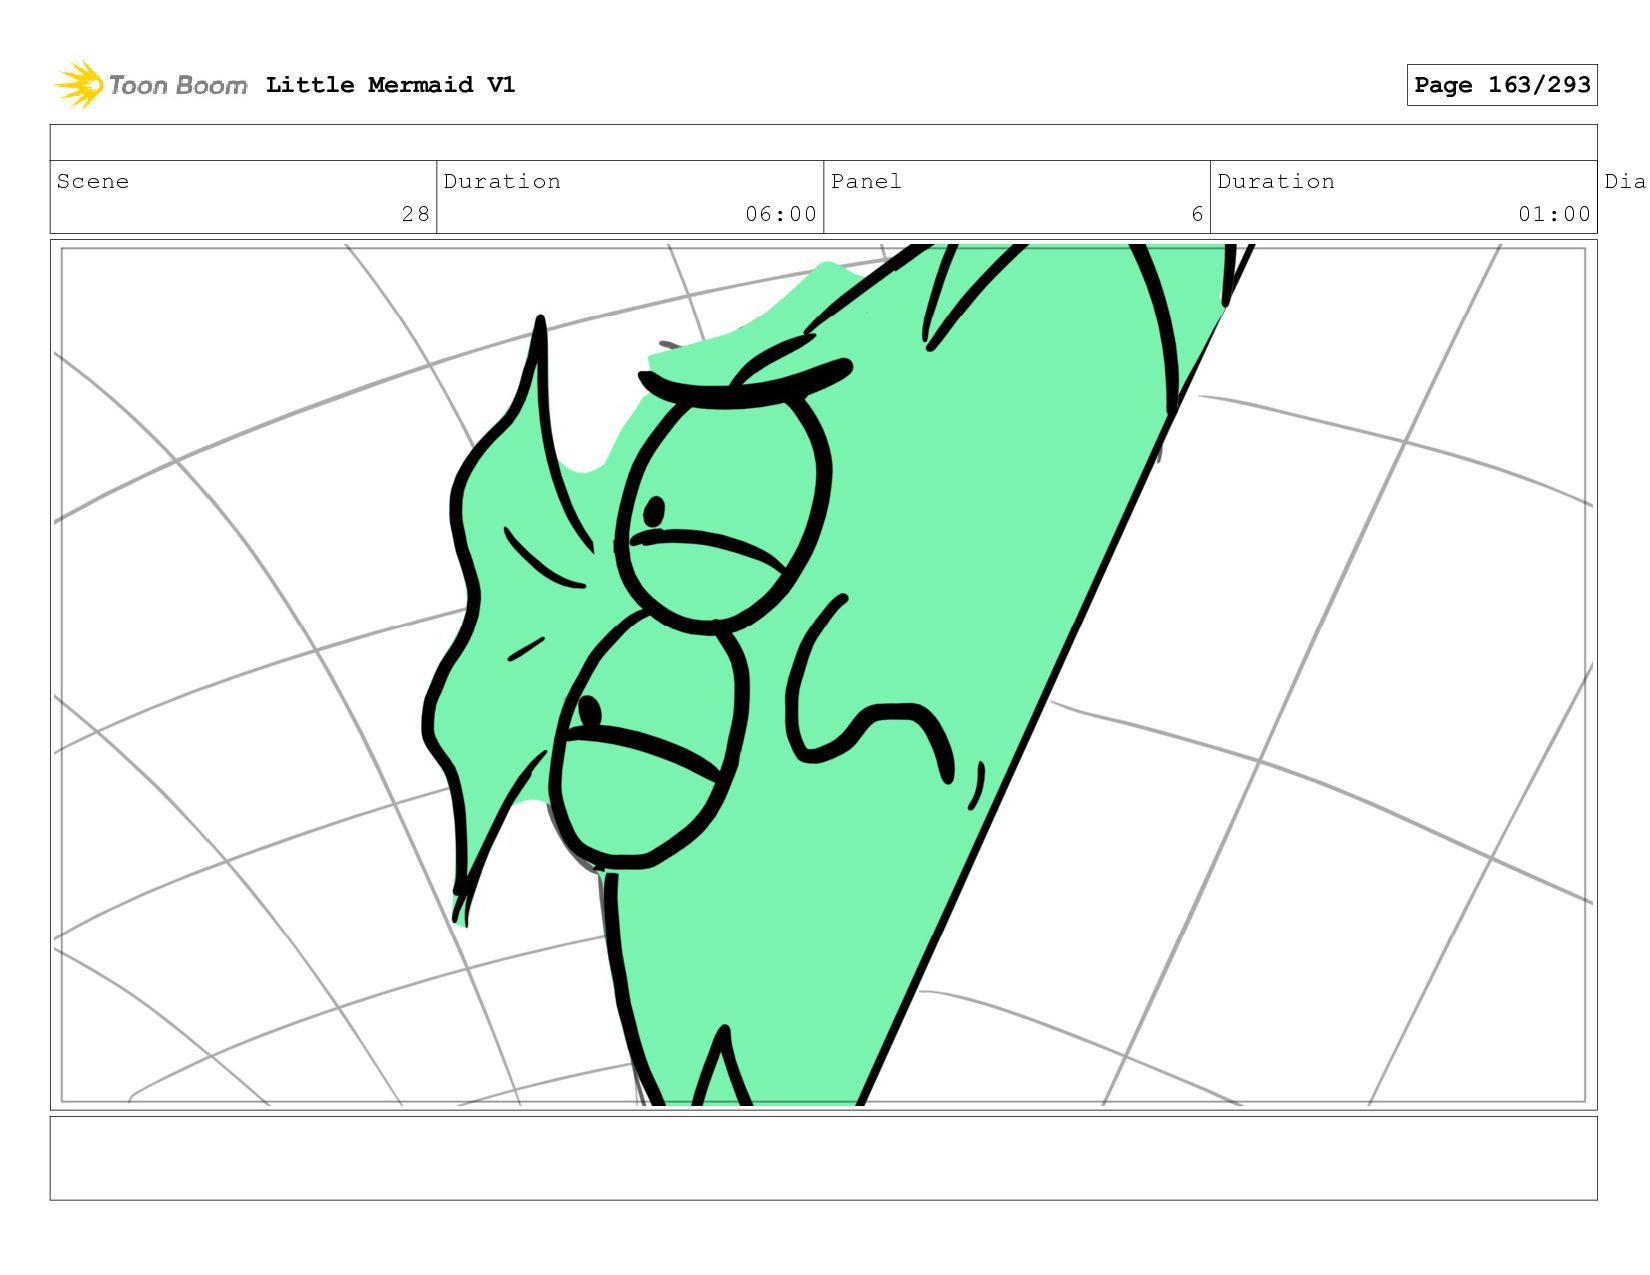Select the panel number 6
This screenshot has height=1275, width=1650.
[x=1197, y=214]
